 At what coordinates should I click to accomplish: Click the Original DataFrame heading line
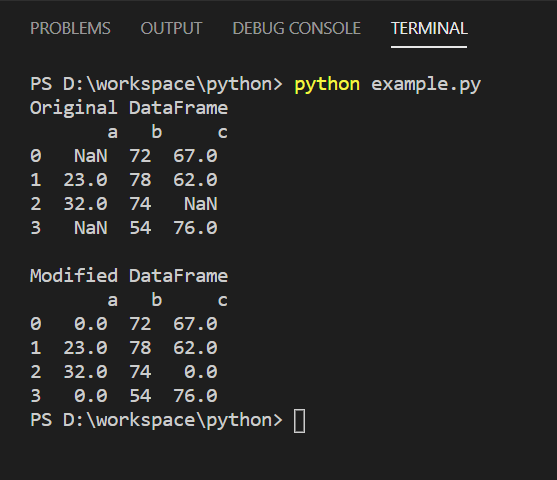point(129,108)
